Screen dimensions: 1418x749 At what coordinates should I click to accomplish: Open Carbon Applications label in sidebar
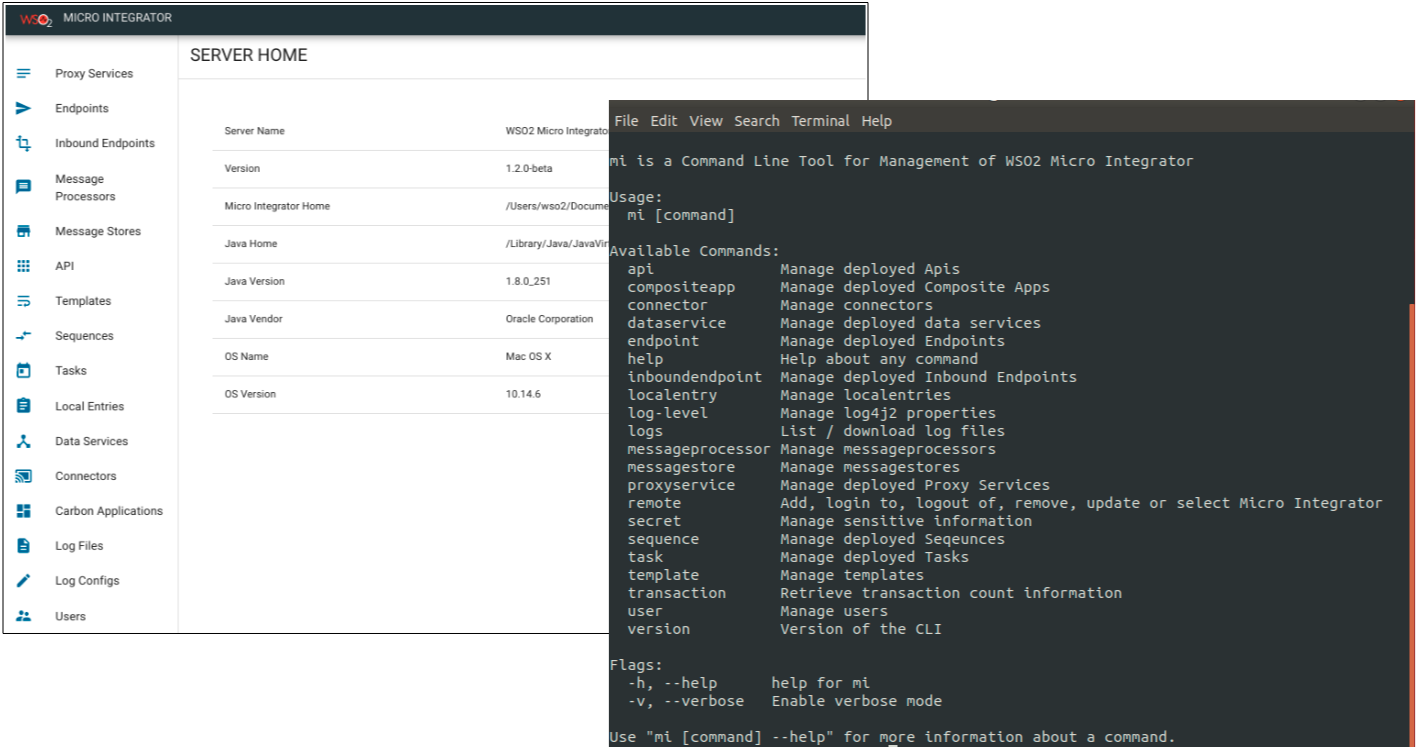click(109, 511)
